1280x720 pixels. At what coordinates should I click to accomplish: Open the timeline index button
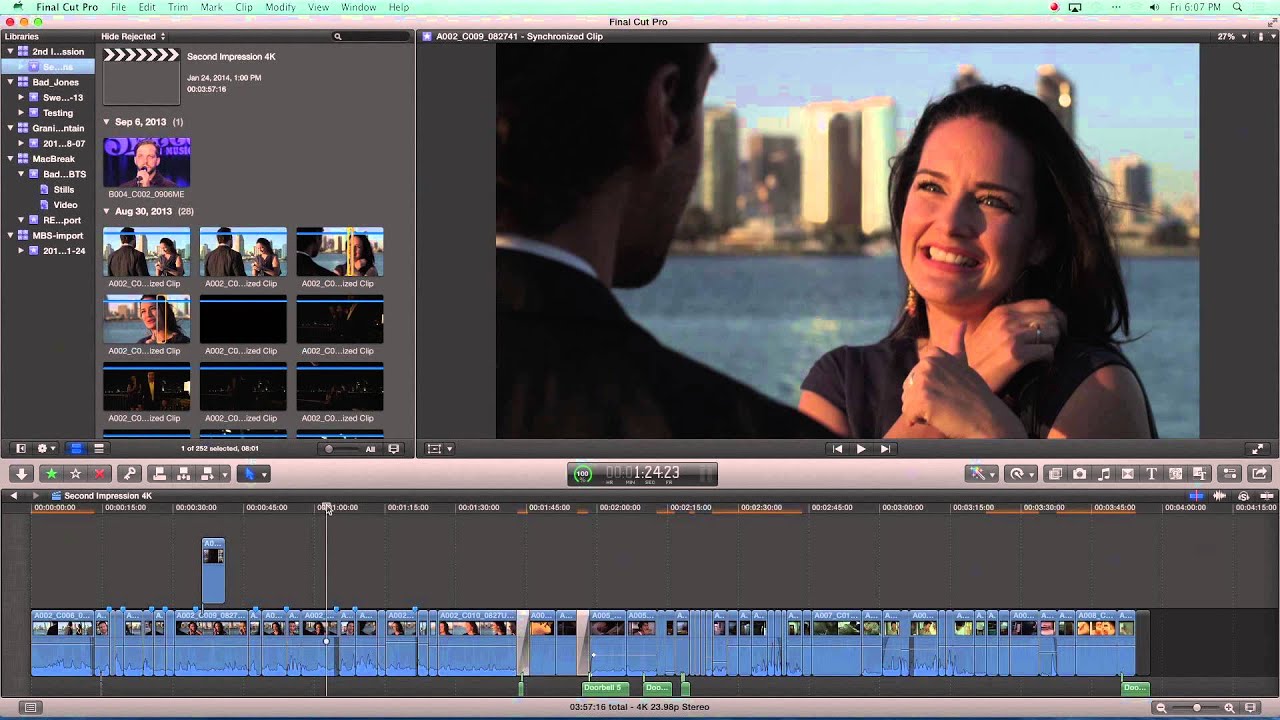click(31, 708)
